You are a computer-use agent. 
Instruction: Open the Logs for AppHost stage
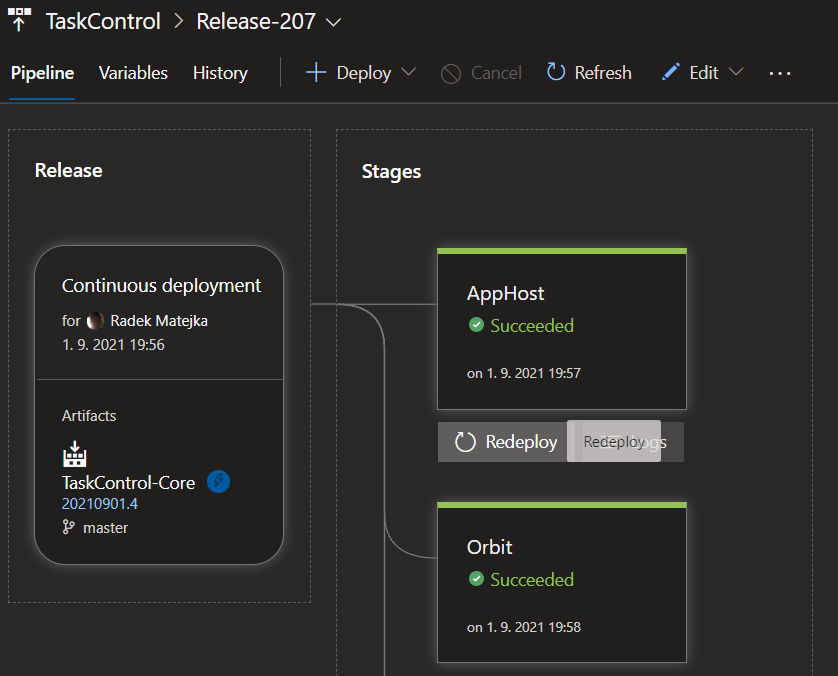click(x=641, y=441)
